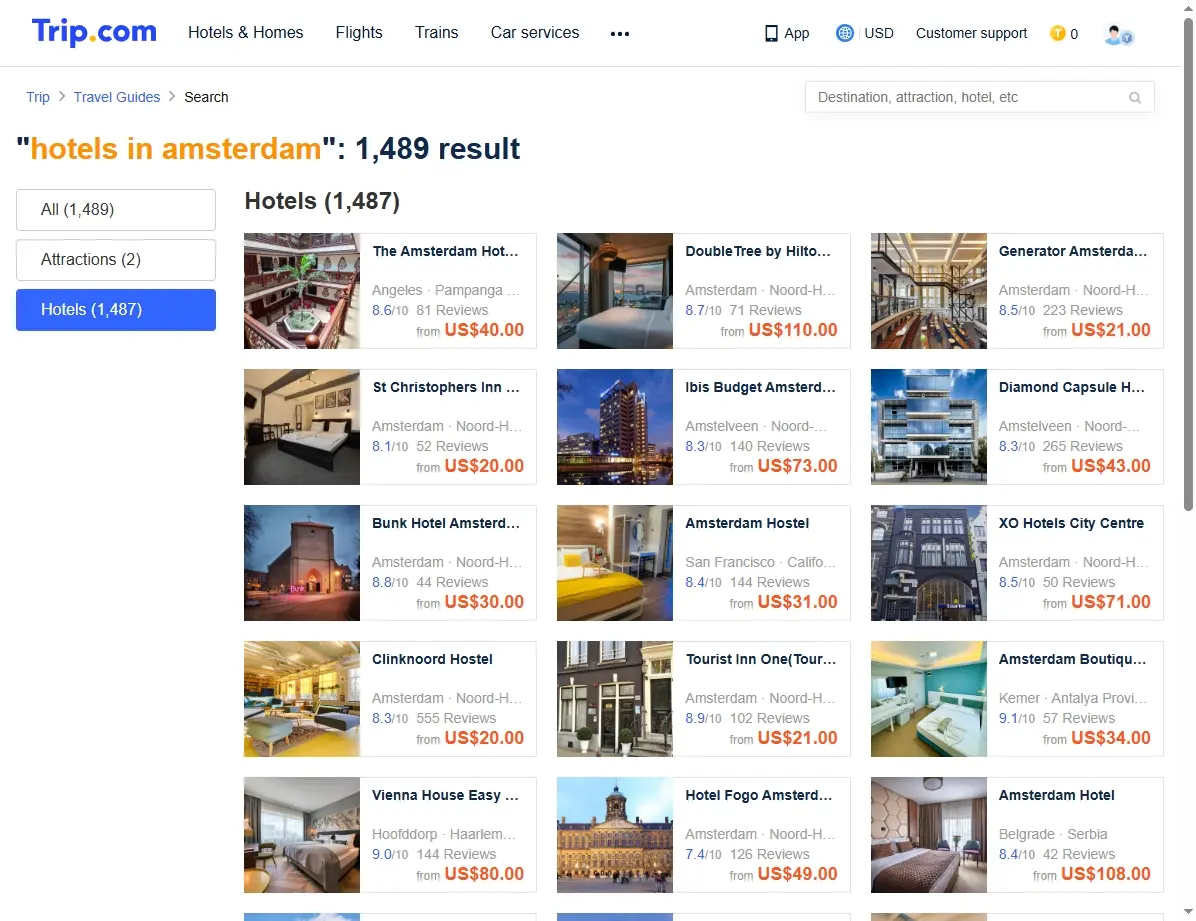
Task: Click the US$108.00 price
Action: 1105,874
